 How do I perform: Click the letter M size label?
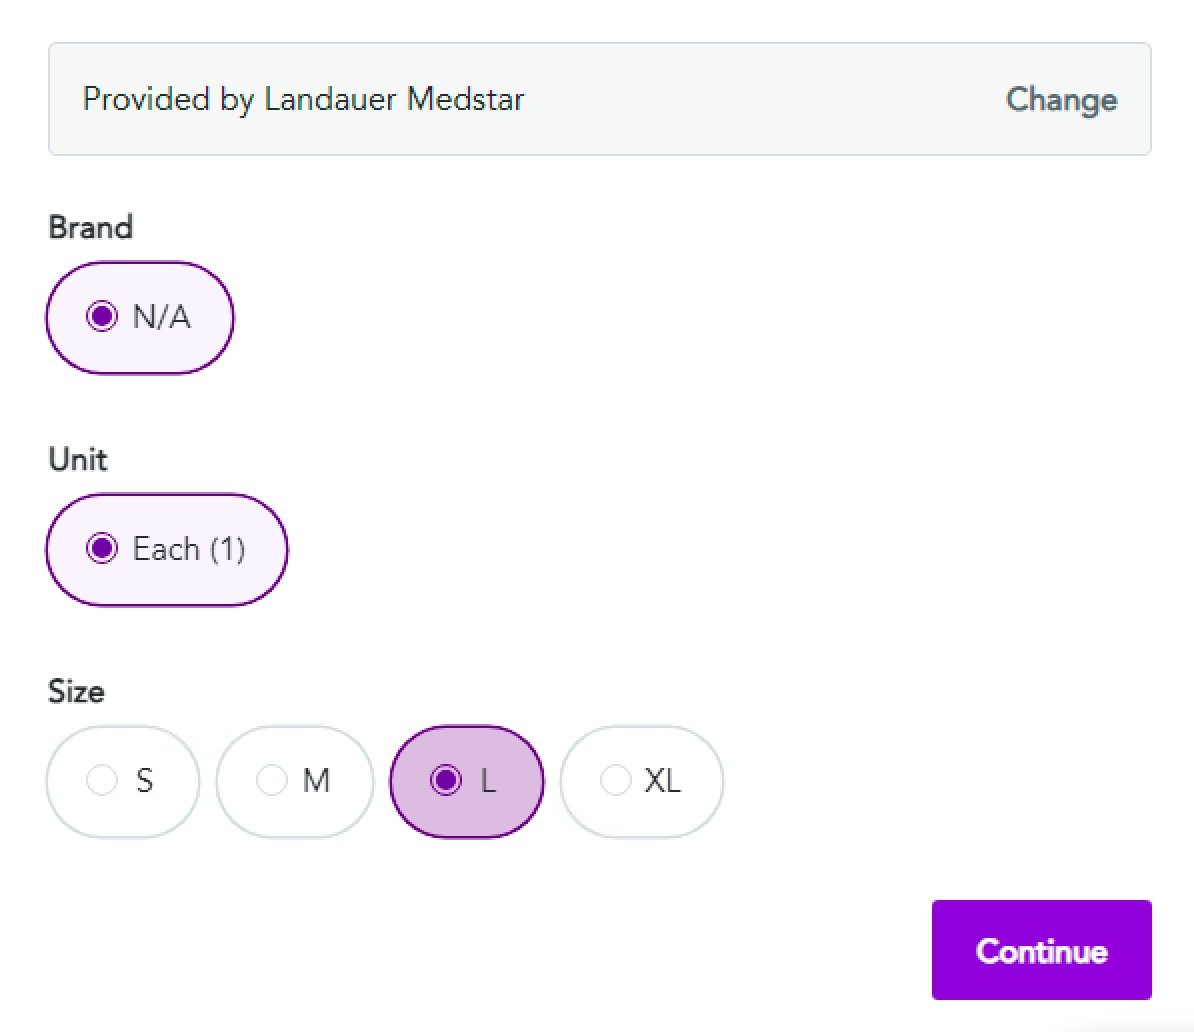[x=316, y=780]
